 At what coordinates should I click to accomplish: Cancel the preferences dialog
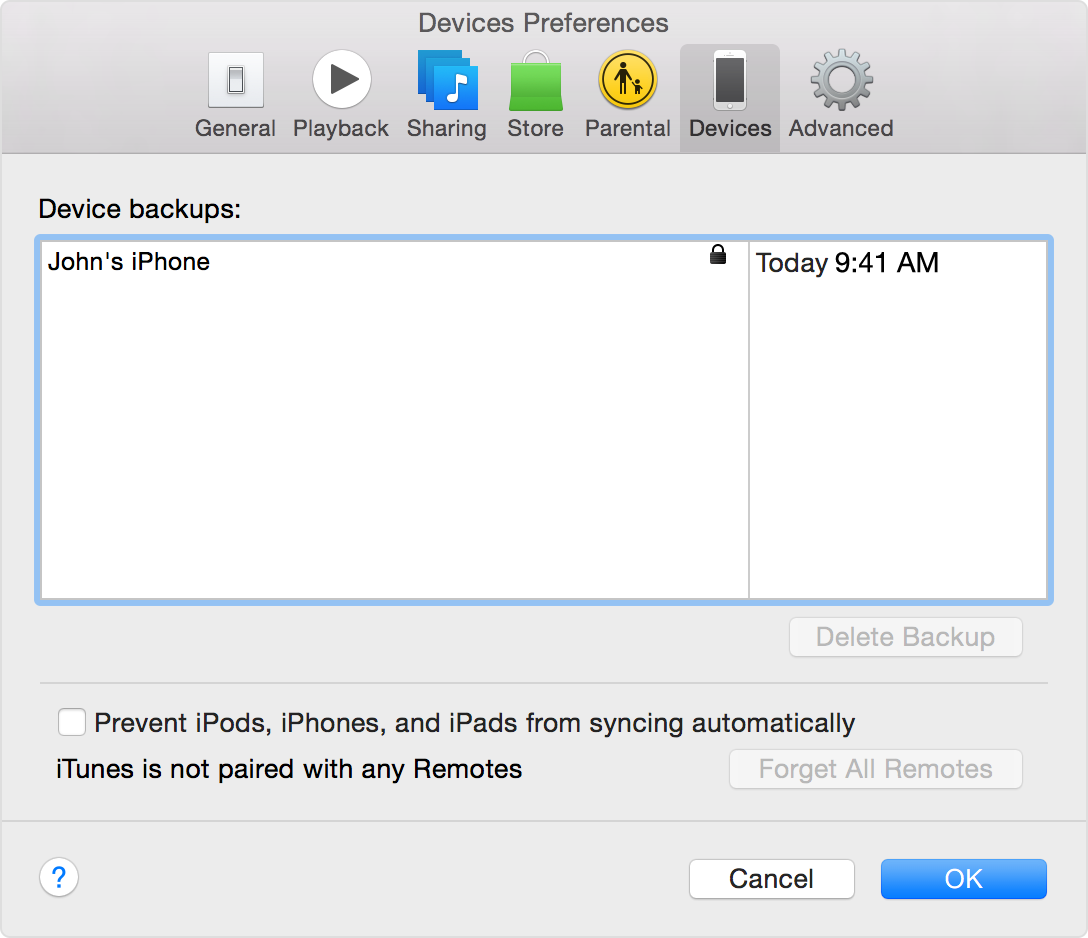click(771, 879)
